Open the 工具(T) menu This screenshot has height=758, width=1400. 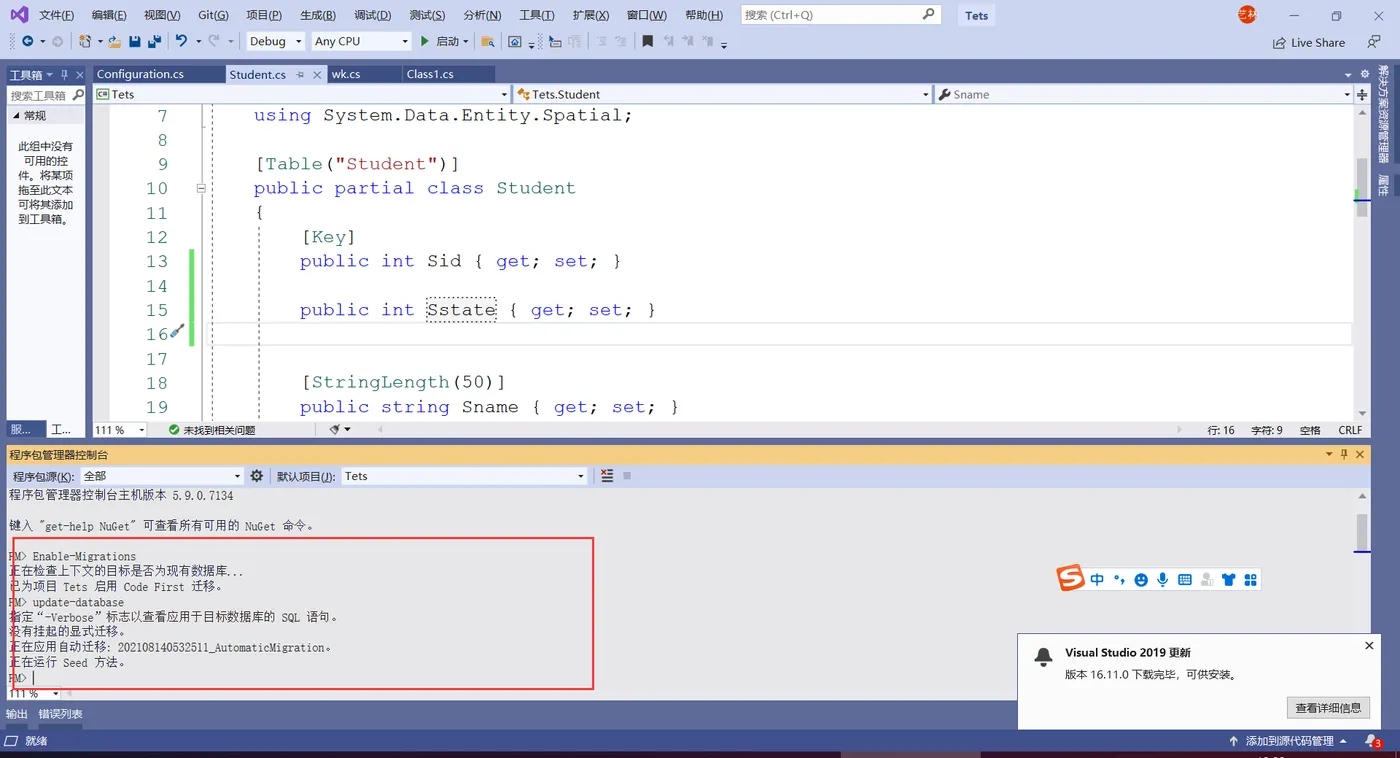[537, 15]
